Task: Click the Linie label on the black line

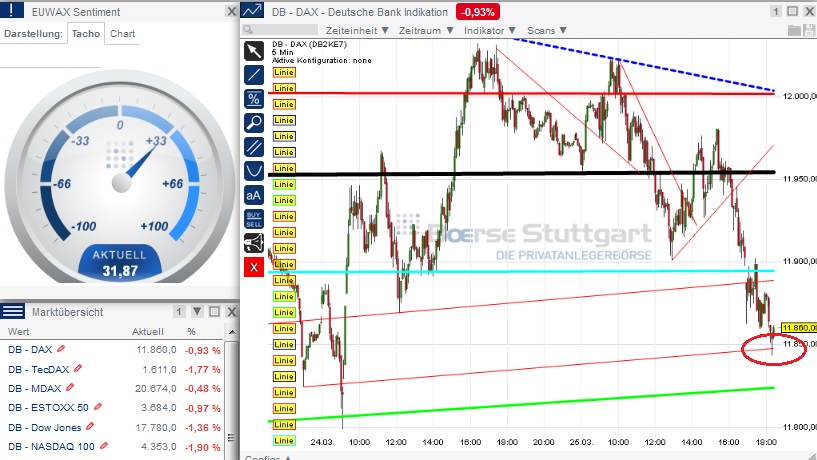Action: pos(284,168)
